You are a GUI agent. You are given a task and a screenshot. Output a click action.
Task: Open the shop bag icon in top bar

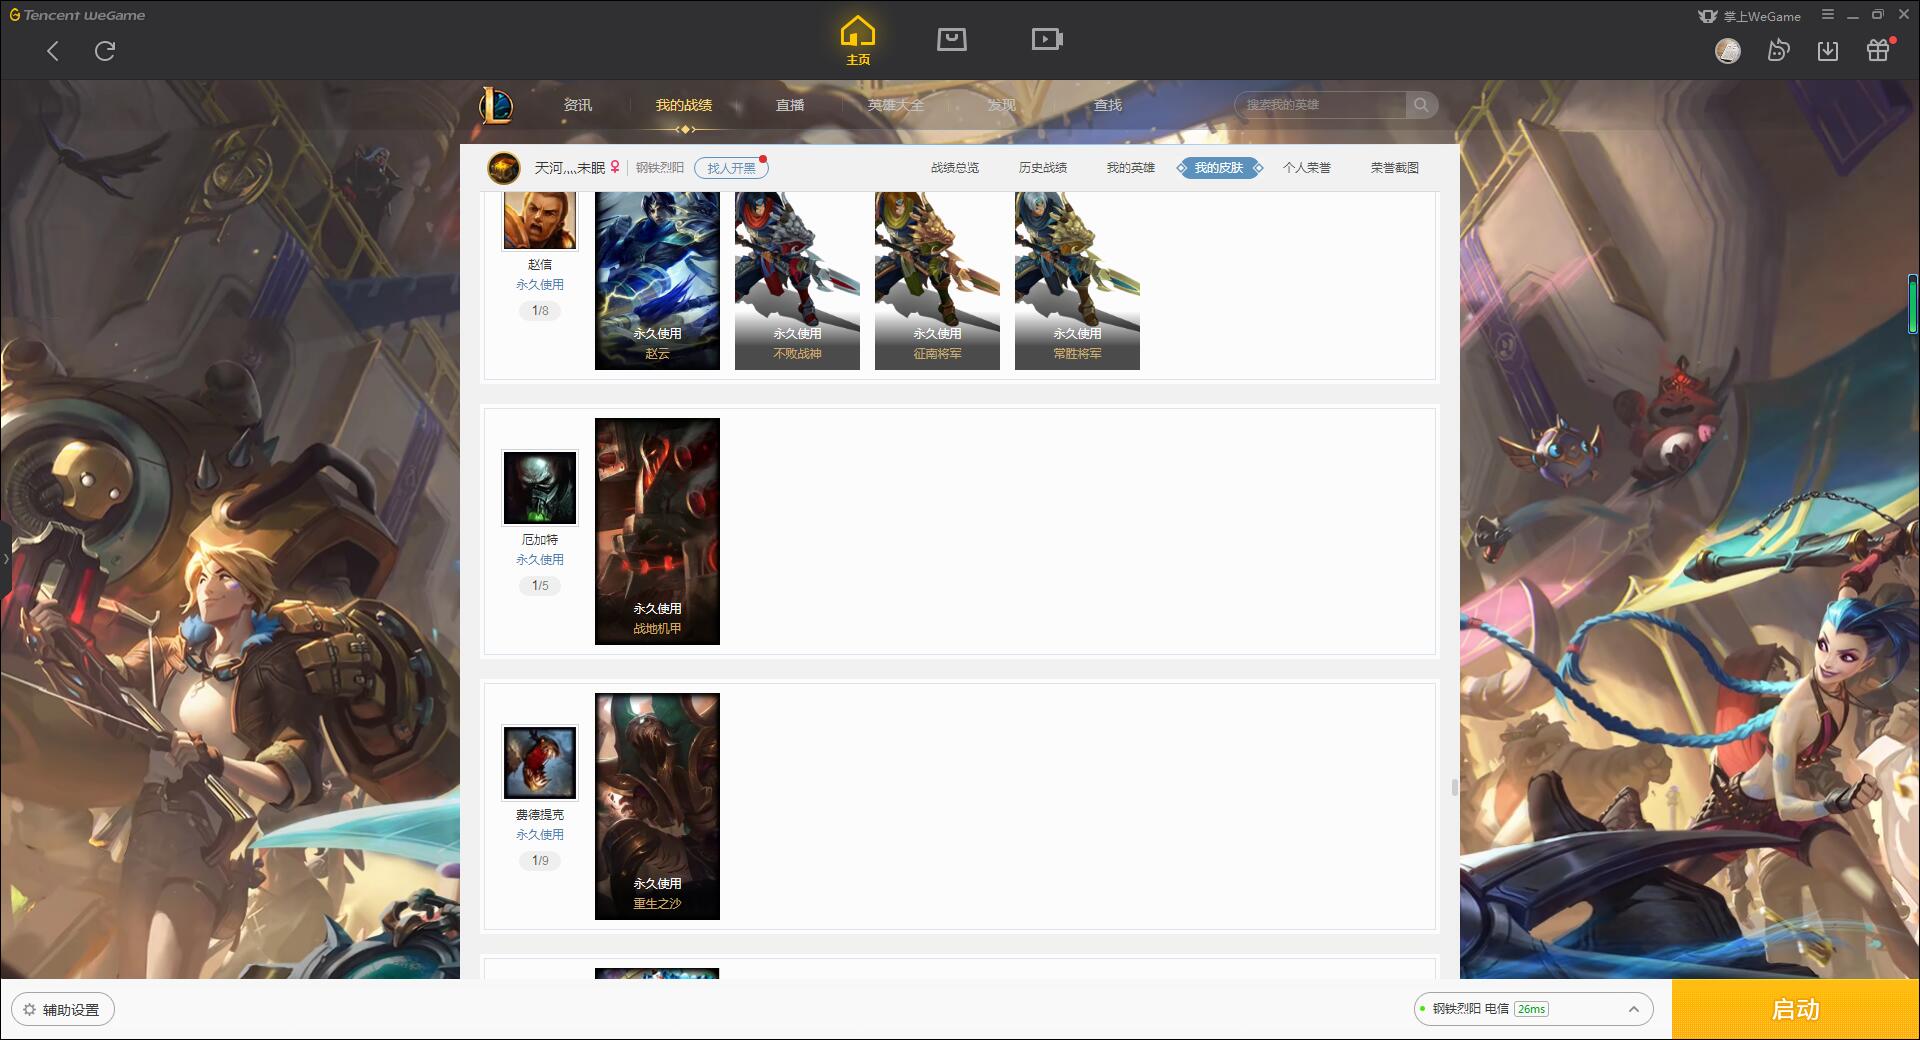pos(952,40)
